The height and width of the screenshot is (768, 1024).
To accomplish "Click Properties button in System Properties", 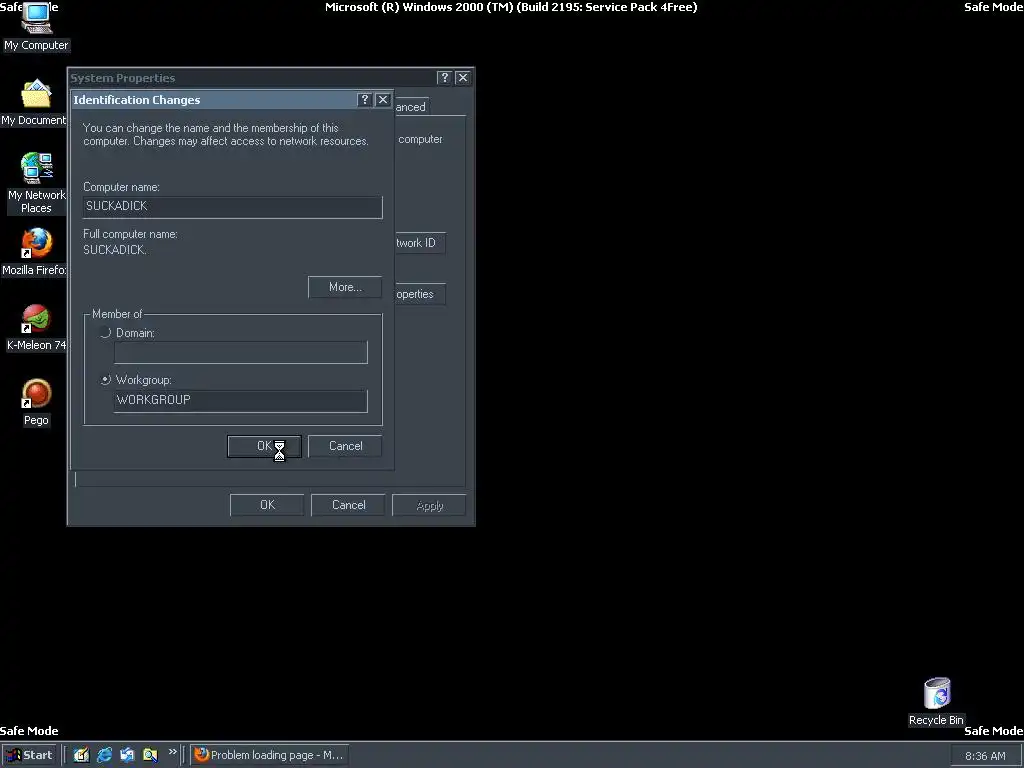I will tap(420, 294).
